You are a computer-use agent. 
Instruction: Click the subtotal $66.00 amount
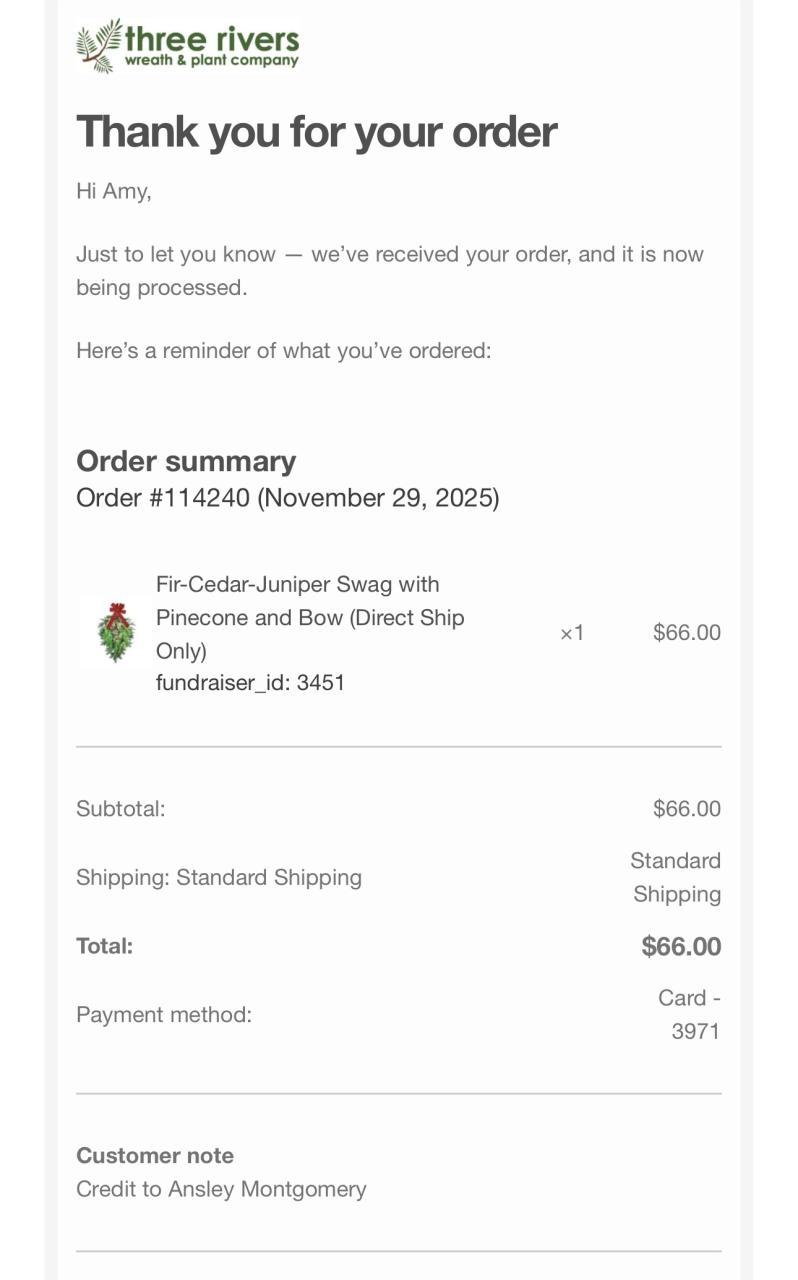click(x=686, y=808)
